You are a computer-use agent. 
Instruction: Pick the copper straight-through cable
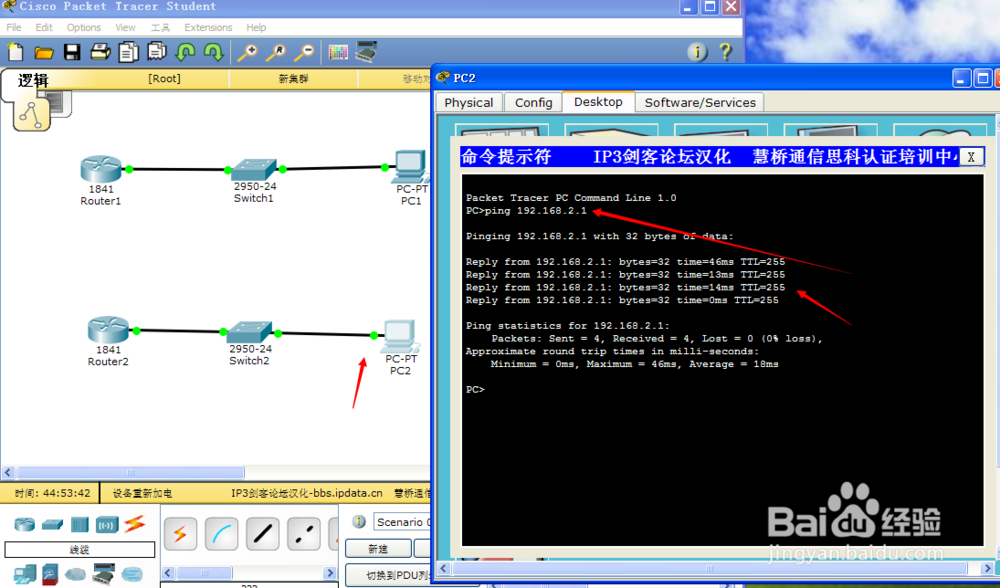262,533
